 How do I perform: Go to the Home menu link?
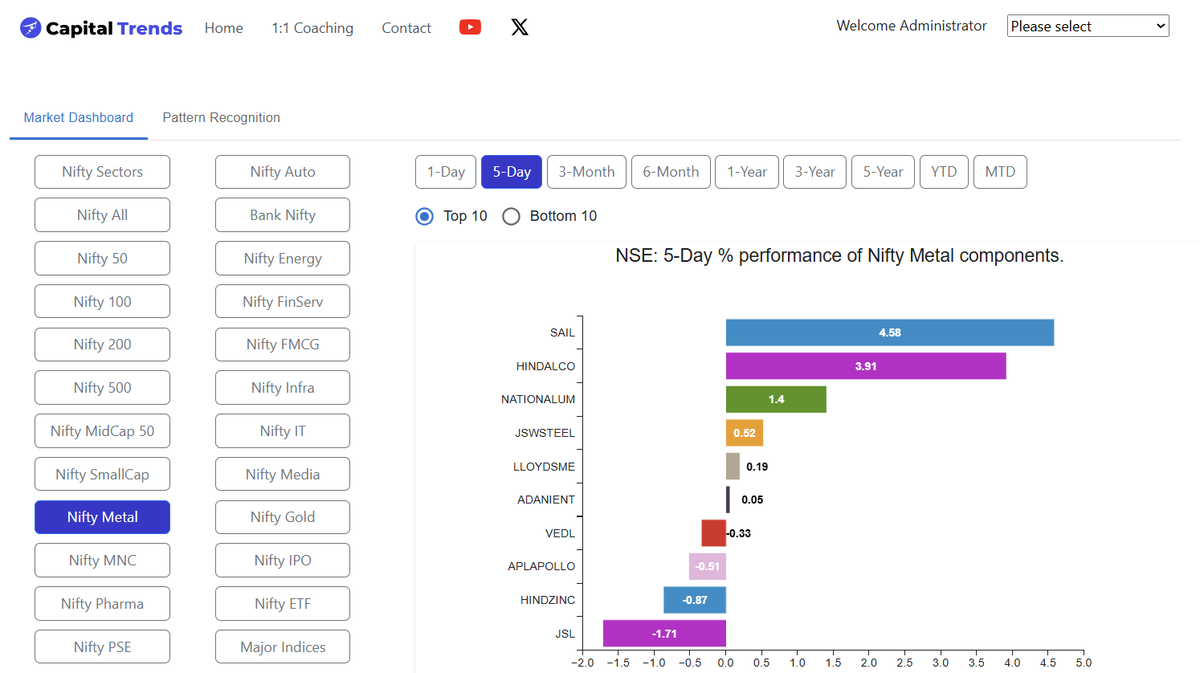point(224,28)
